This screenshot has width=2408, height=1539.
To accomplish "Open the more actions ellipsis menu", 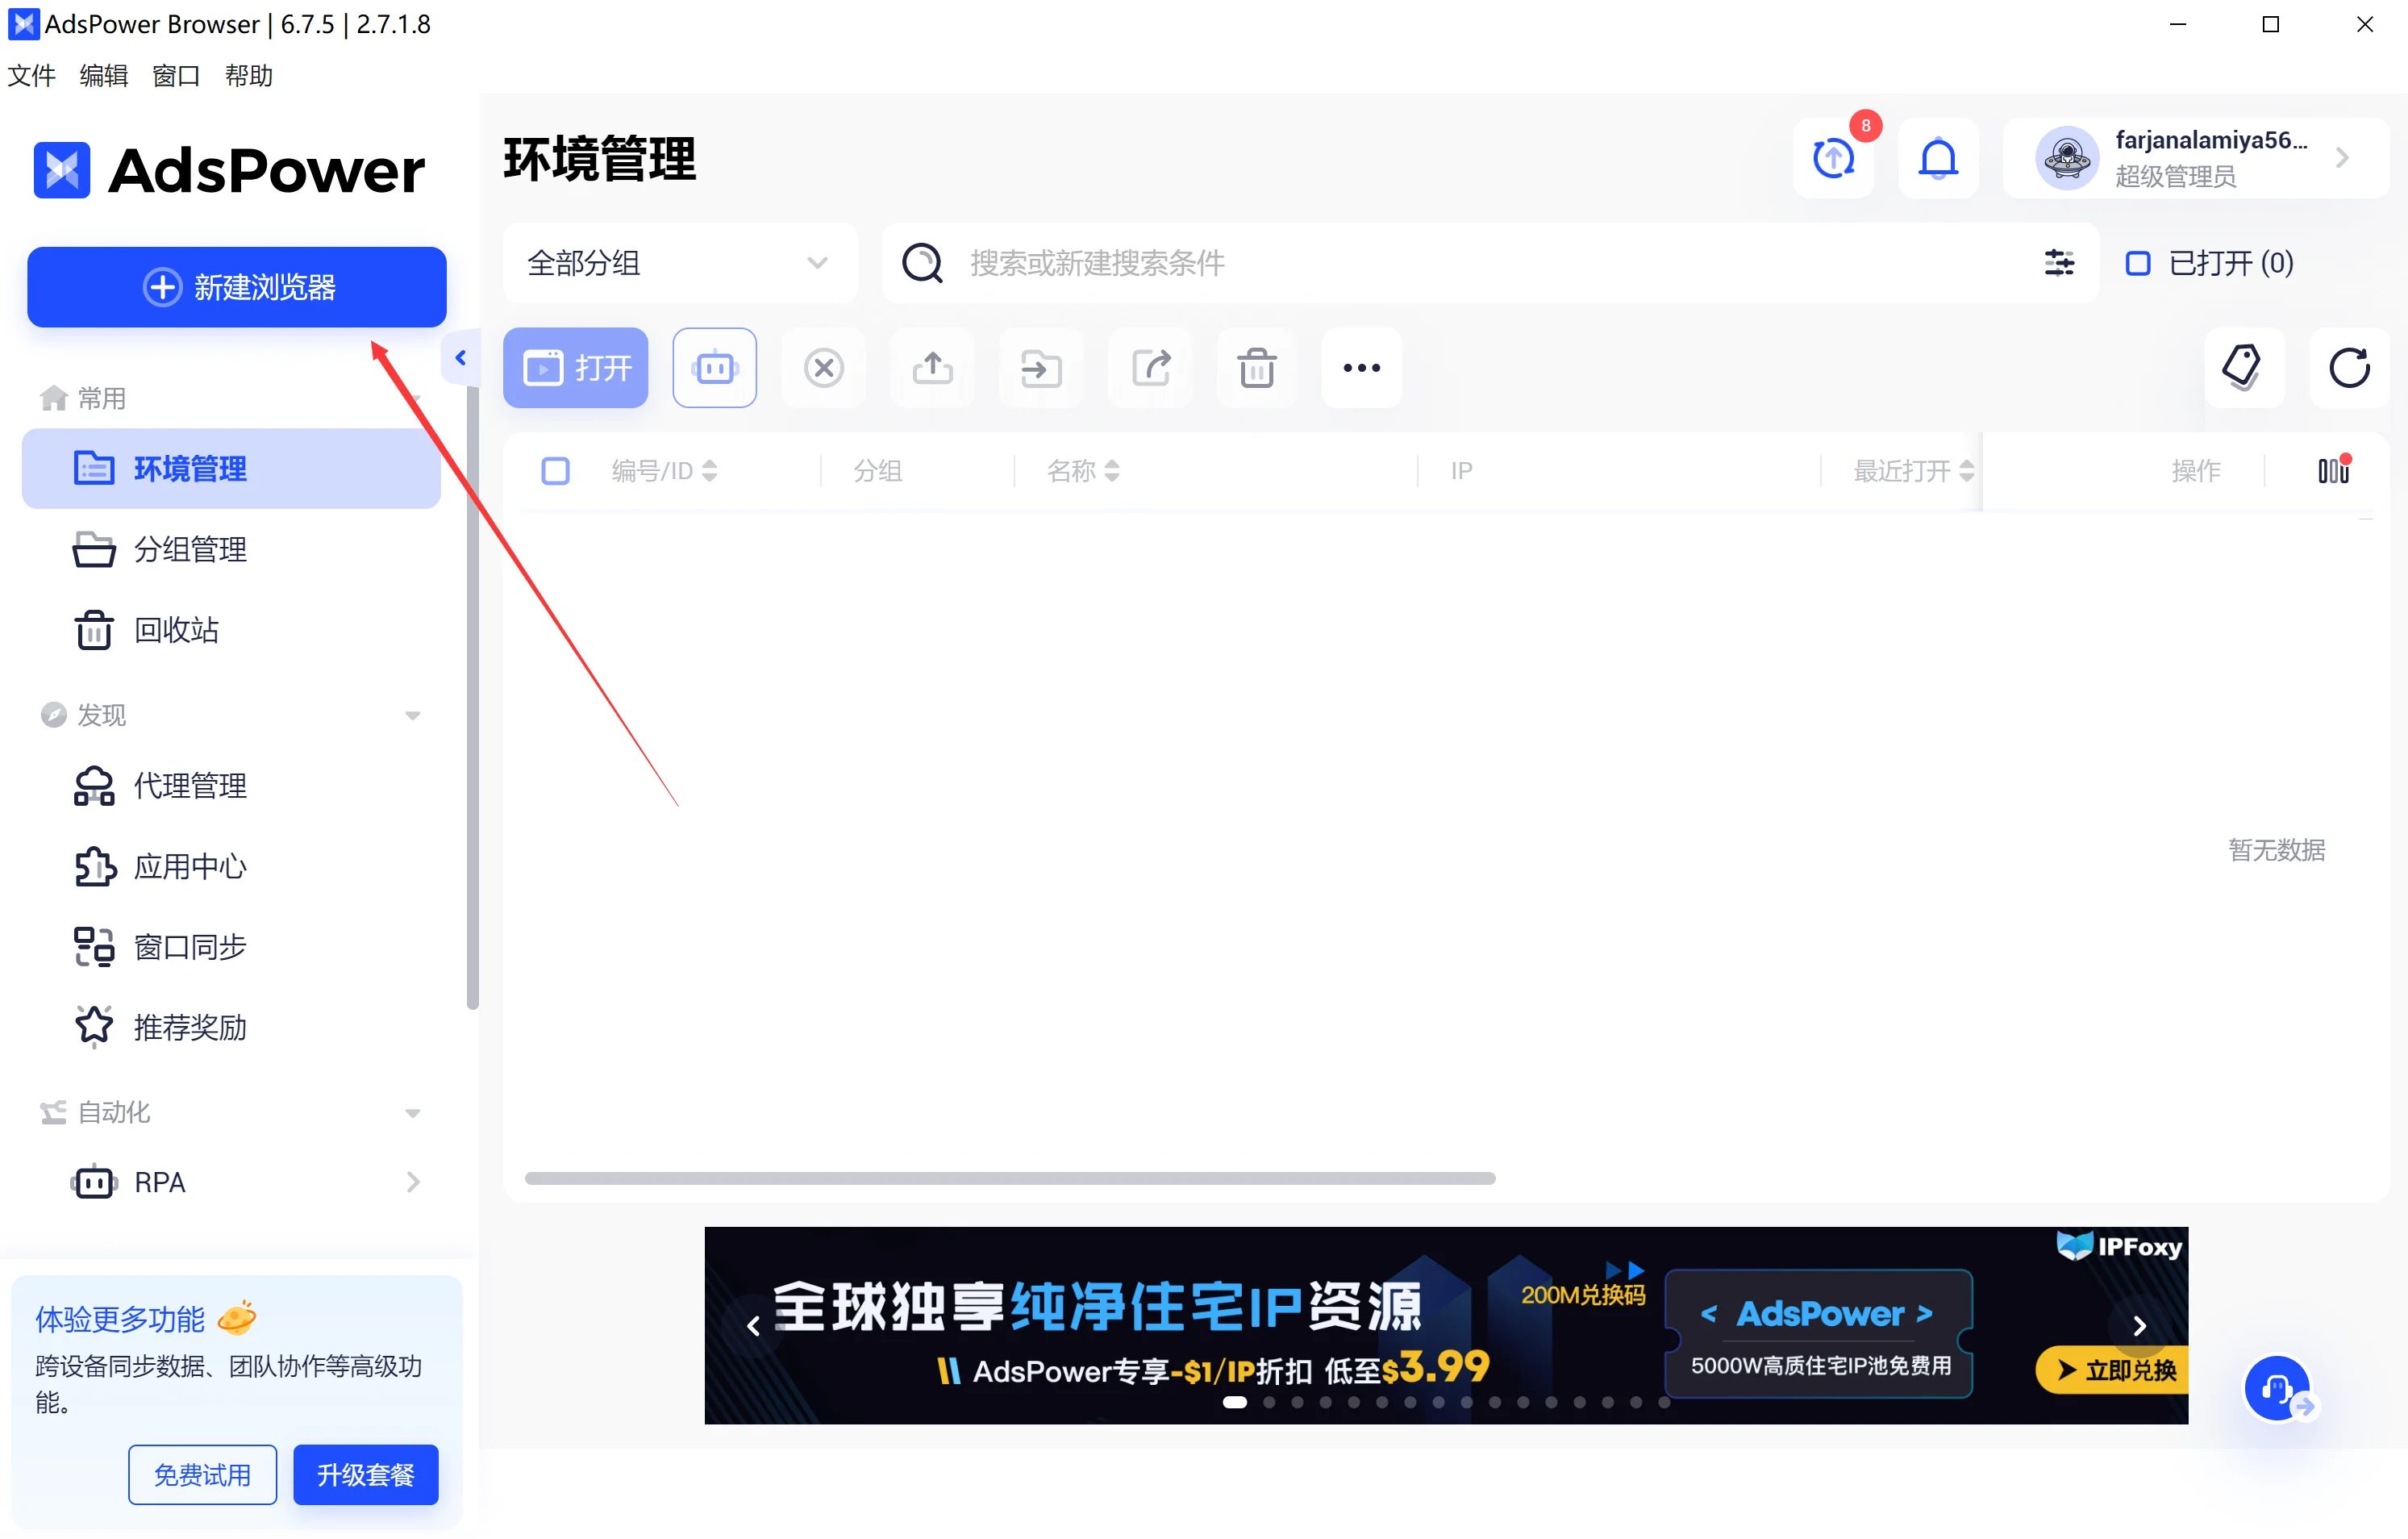I will (x=1361, y=368).
